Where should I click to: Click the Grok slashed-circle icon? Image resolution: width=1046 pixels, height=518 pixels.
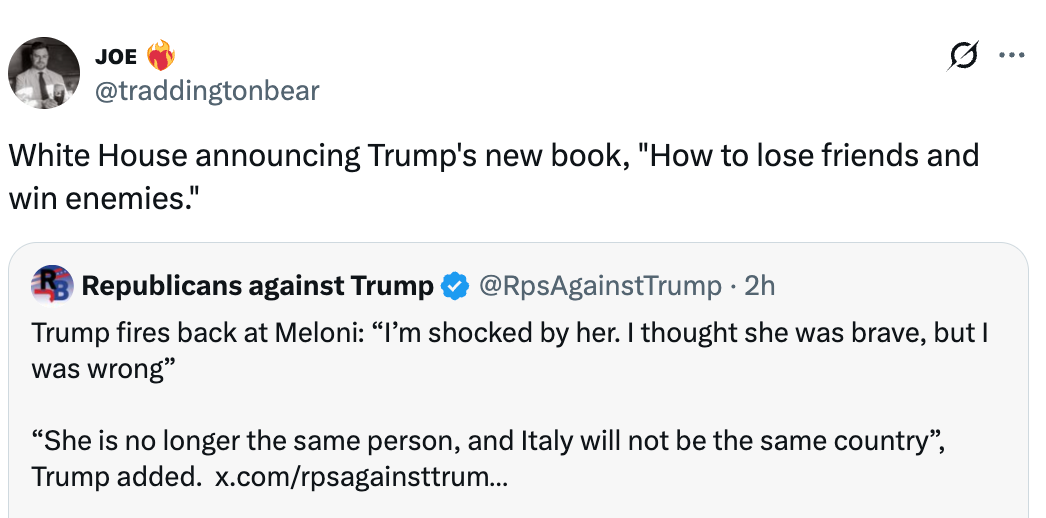tap(962, 58)
